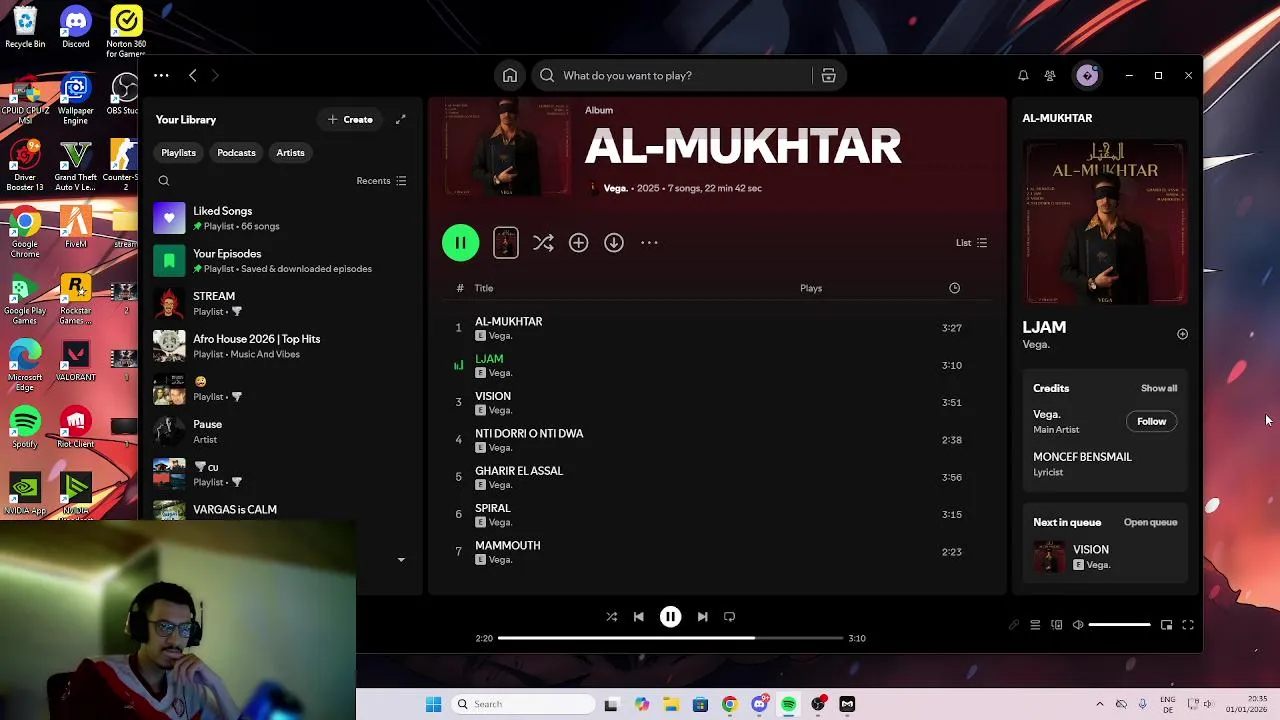Viewport: 1280px width, 720px height.
Task: Open the Recents sort dropdown
Action: [381, 181]
